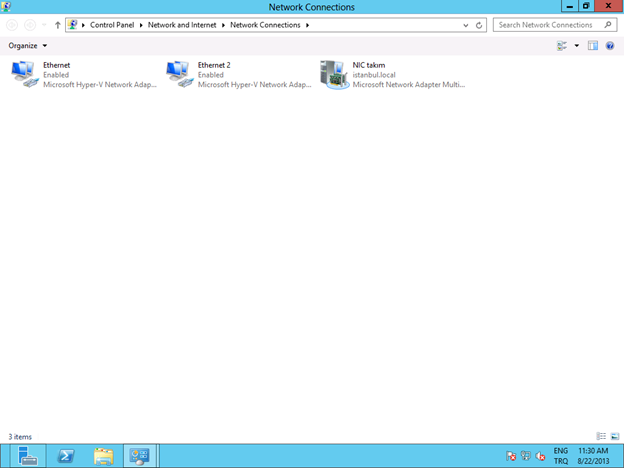The width and height of the screenshot is (624, 468).
Task: Click Network Connections breadcrumb
Action: pos(265,25)
